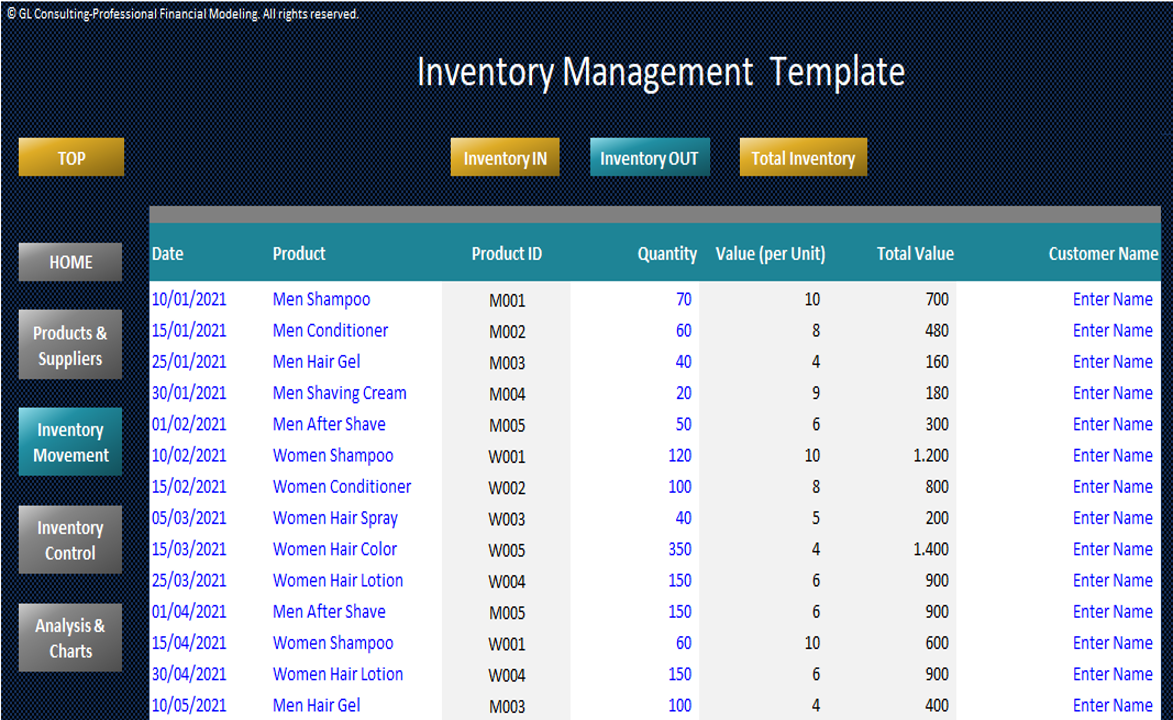
Task: Click the Total Value column header
Action: tap(915, 254)
